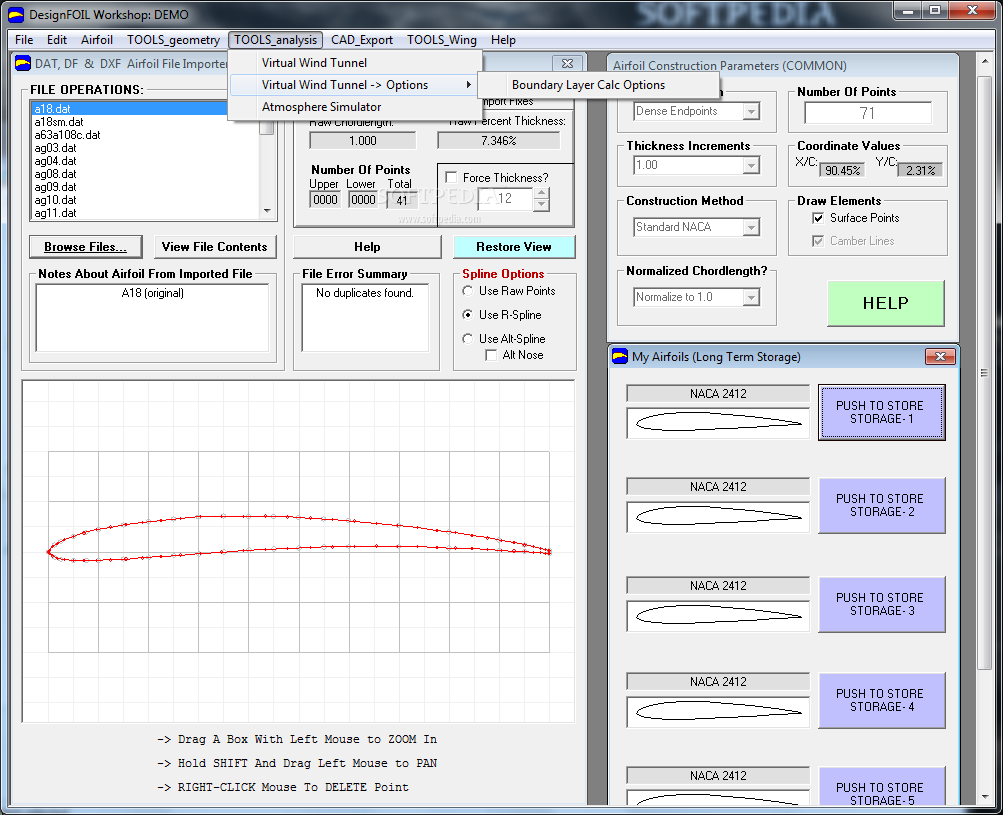1003x815 pixels.
Task: Select a18.dat in the file list
Action: click(x=129, y=109)
